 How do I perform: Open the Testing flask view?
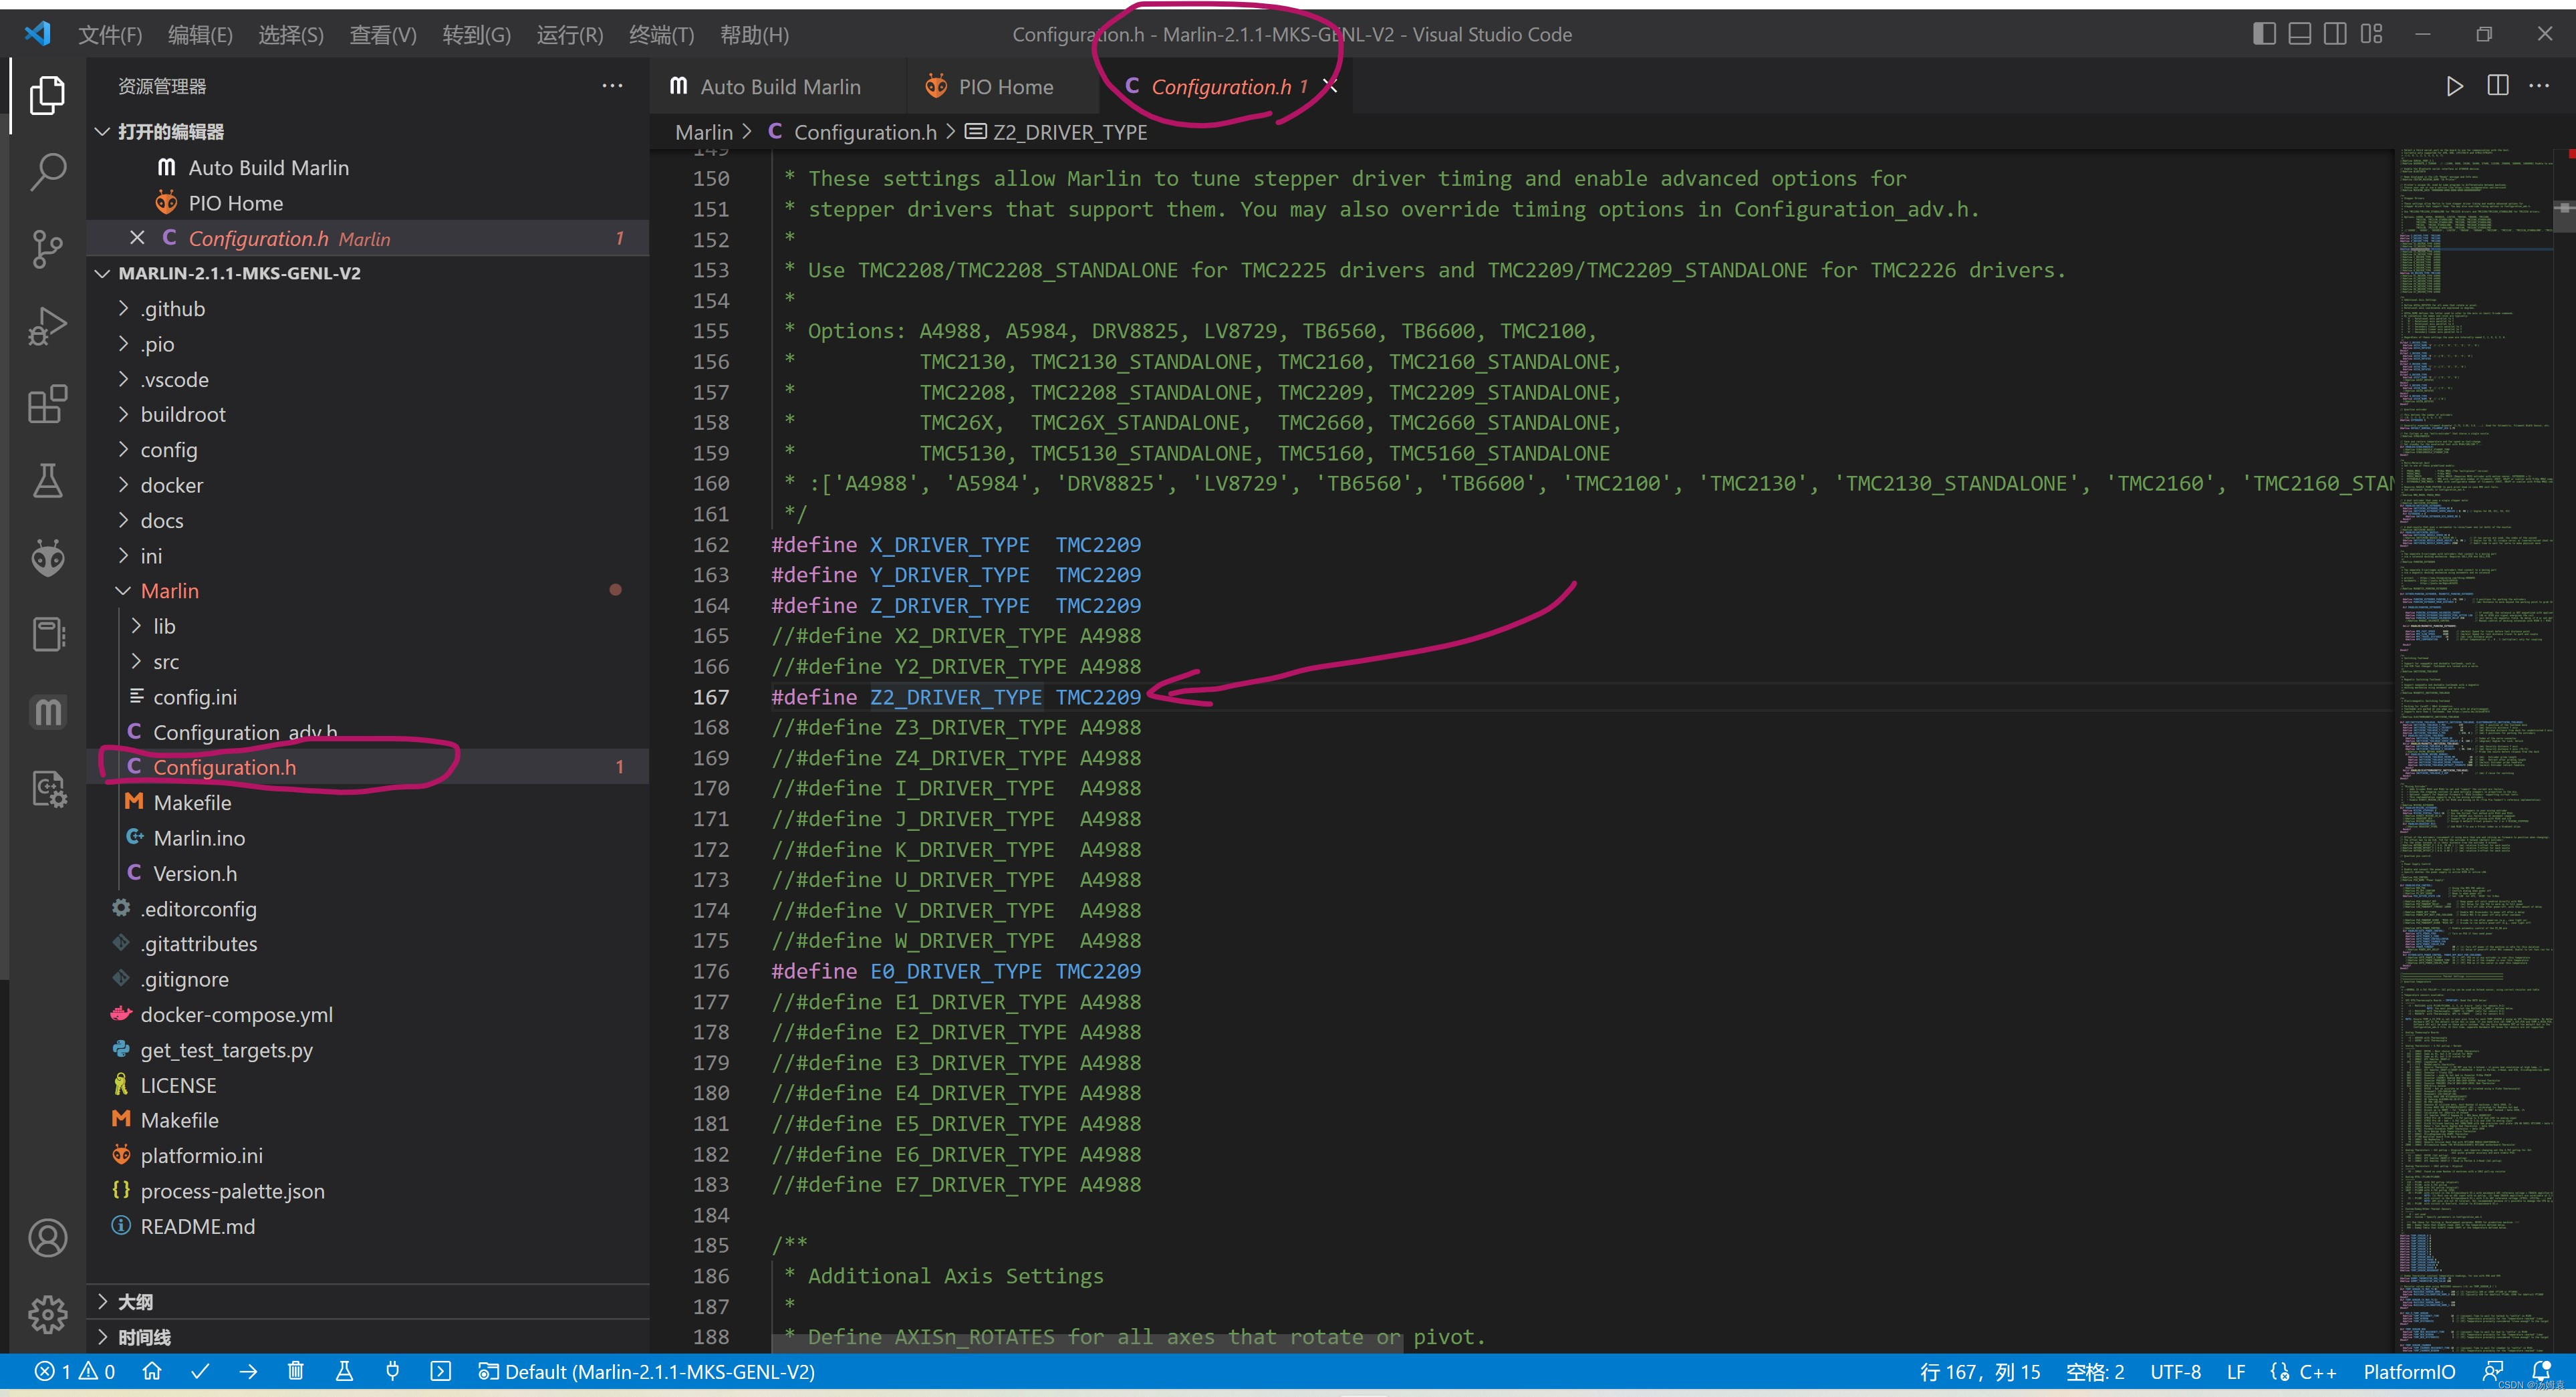coord(47,481)
